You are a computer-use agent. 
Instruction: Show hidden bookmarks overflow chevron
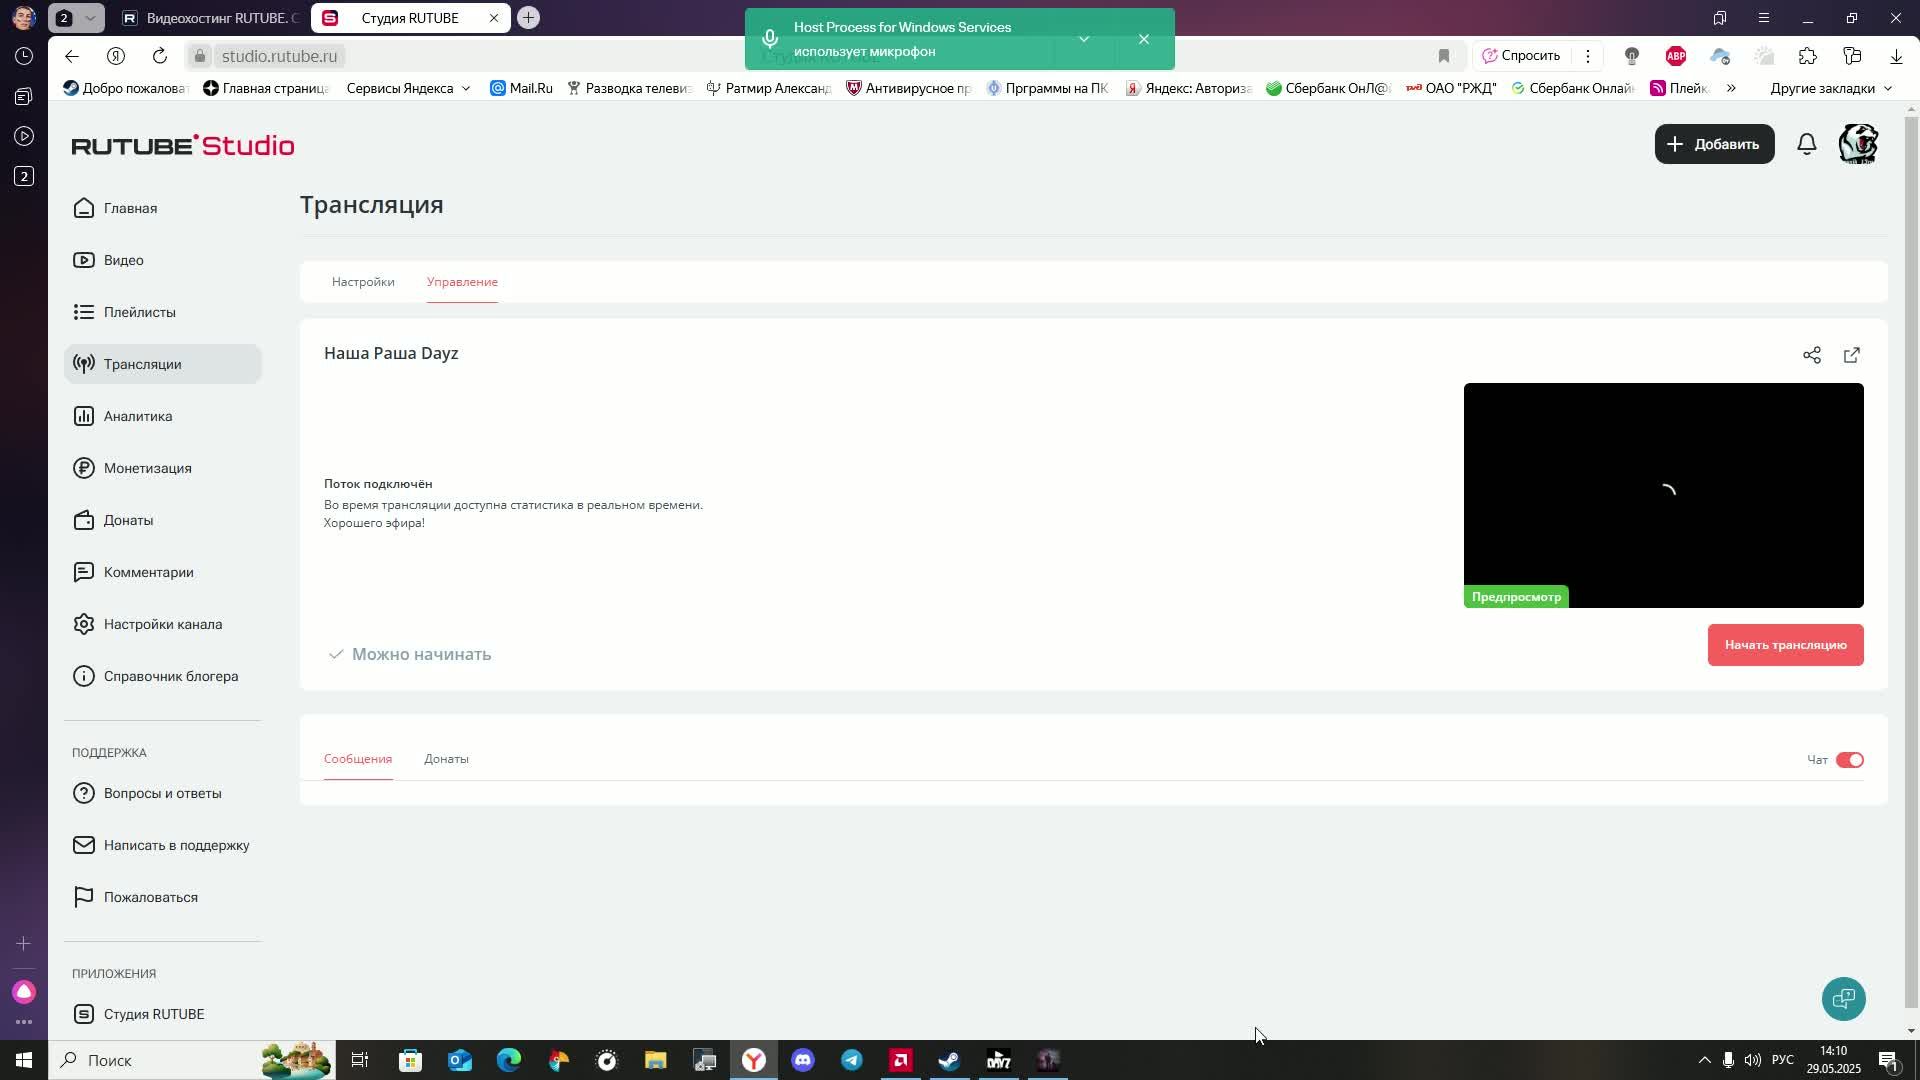point(1731,88)
